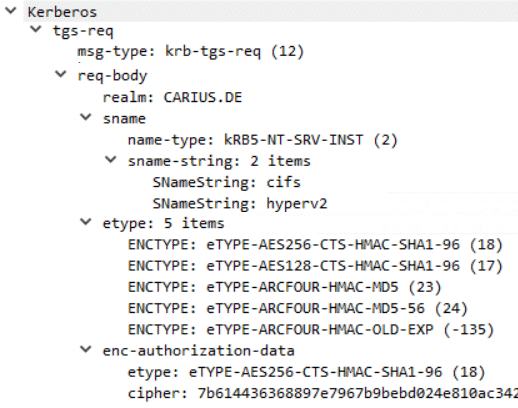
Task: Select the msg-type krb-tgs-req line
Action: tap(191, 52)
